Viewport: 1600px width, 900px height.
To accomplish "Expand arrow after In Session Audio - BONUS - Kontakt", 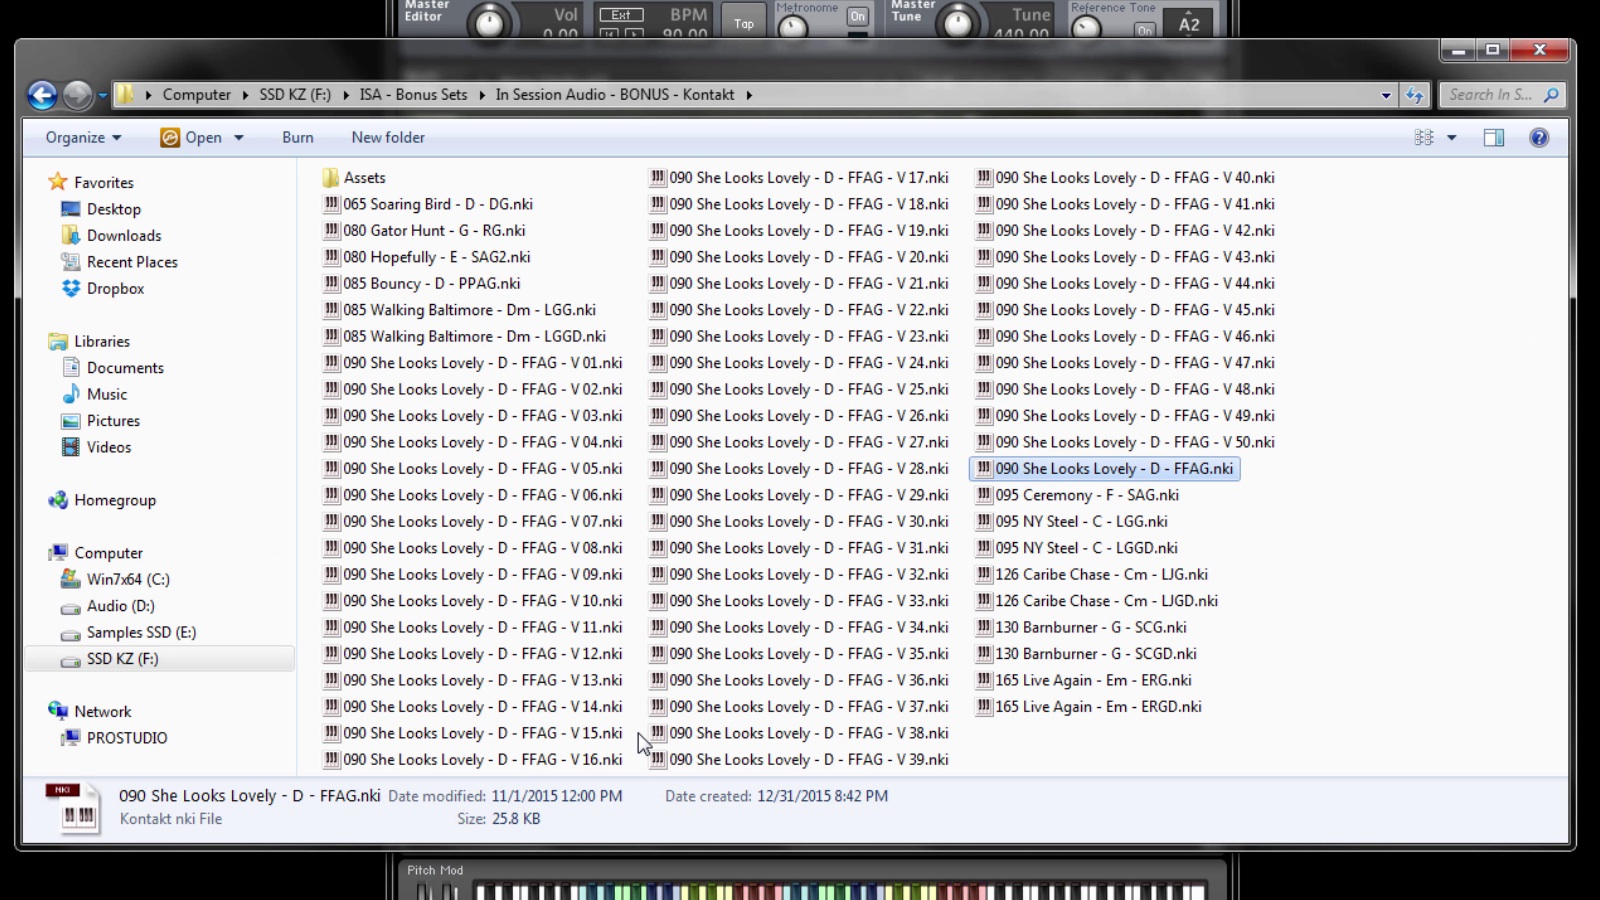I will coord(748,95).
